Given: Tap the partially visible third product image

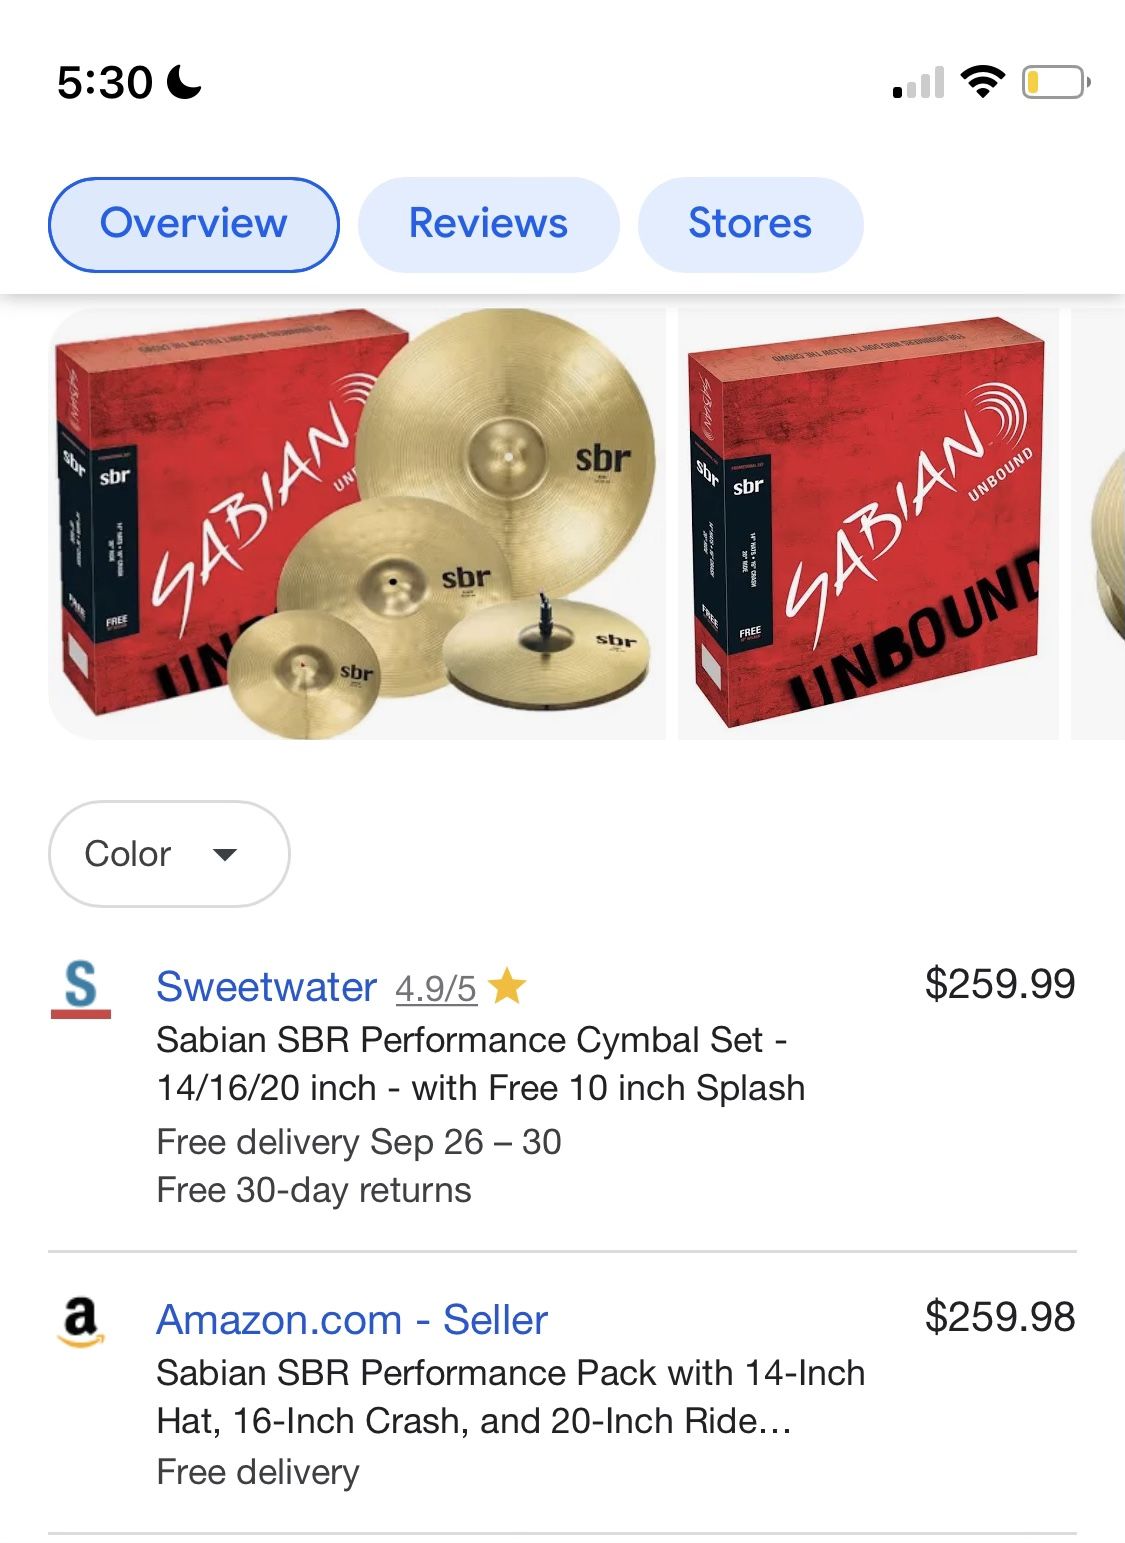Looking at the screenshot, I should [1100, 524].
